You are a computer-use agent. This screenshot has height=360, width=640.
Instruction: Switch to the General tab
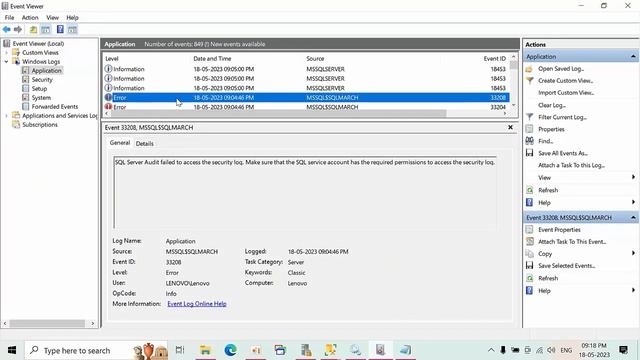120,143
